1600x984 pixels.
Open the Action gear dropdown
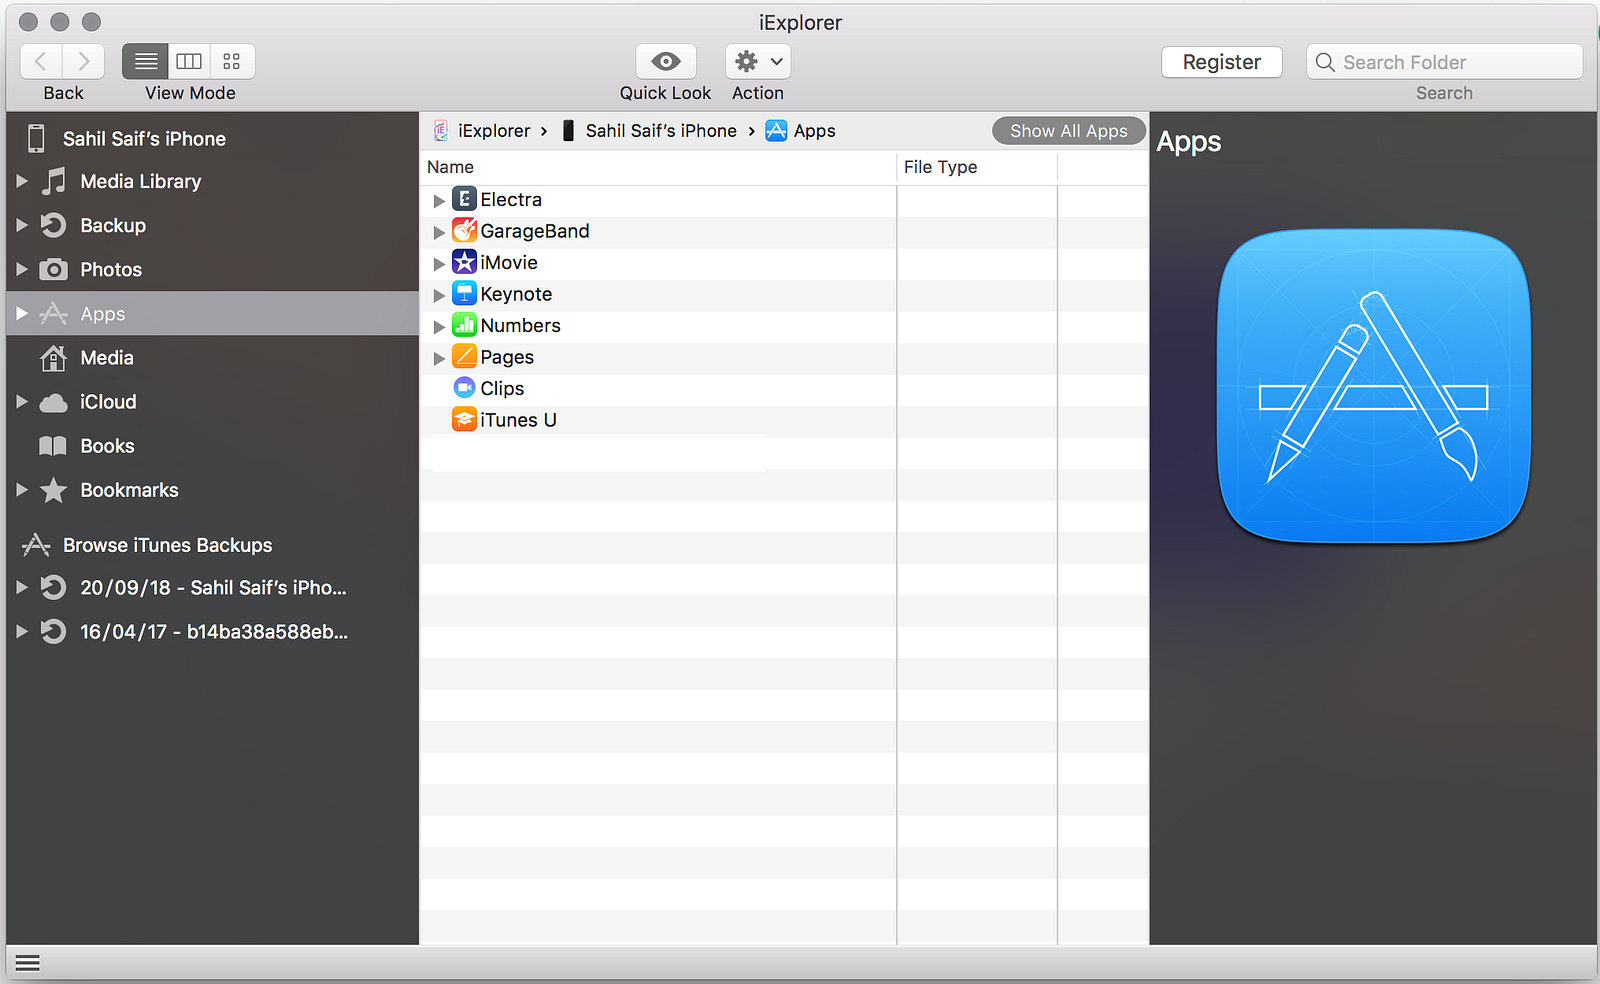(x=758, y=61)
